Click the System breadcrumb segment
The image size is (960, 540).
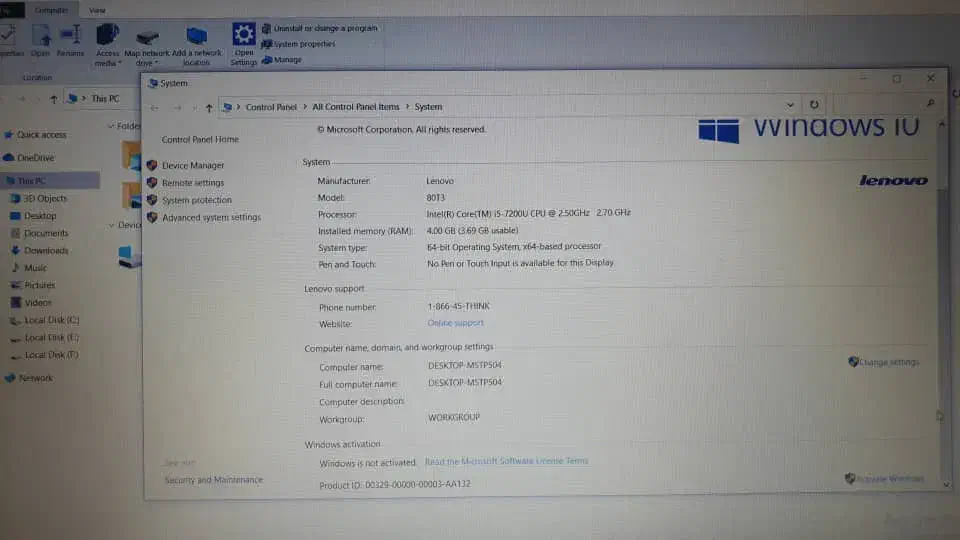click(x=428, y=107)
